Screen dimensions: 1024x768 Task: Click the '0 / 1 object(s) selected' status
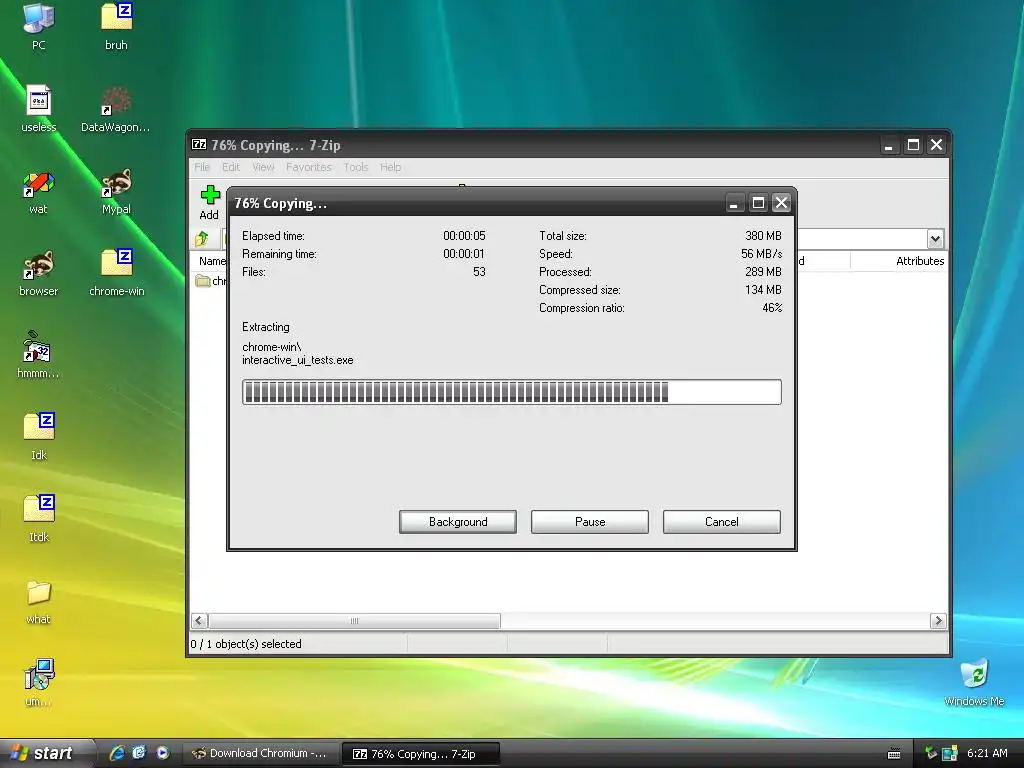pyautogui.click(x=246, y=644)
